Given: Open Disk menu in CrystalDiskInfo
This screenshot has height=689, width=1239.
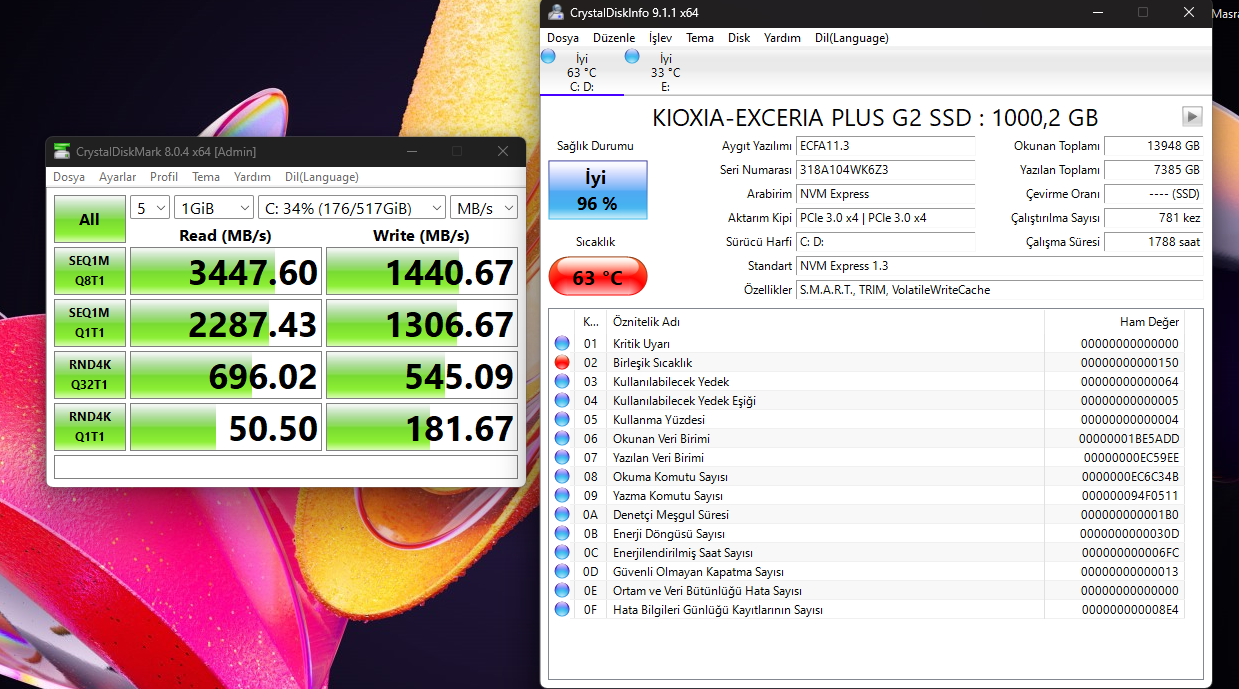Looking at the screenshot, I should tap(739, 38).
